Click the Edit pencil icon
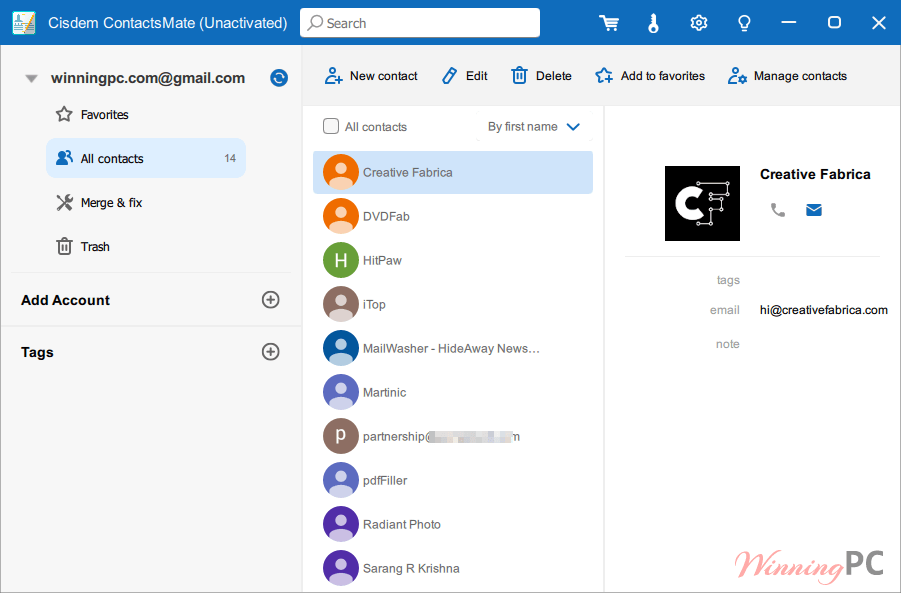This screenshot has width=901, height=593. click(x=449, y=76)
